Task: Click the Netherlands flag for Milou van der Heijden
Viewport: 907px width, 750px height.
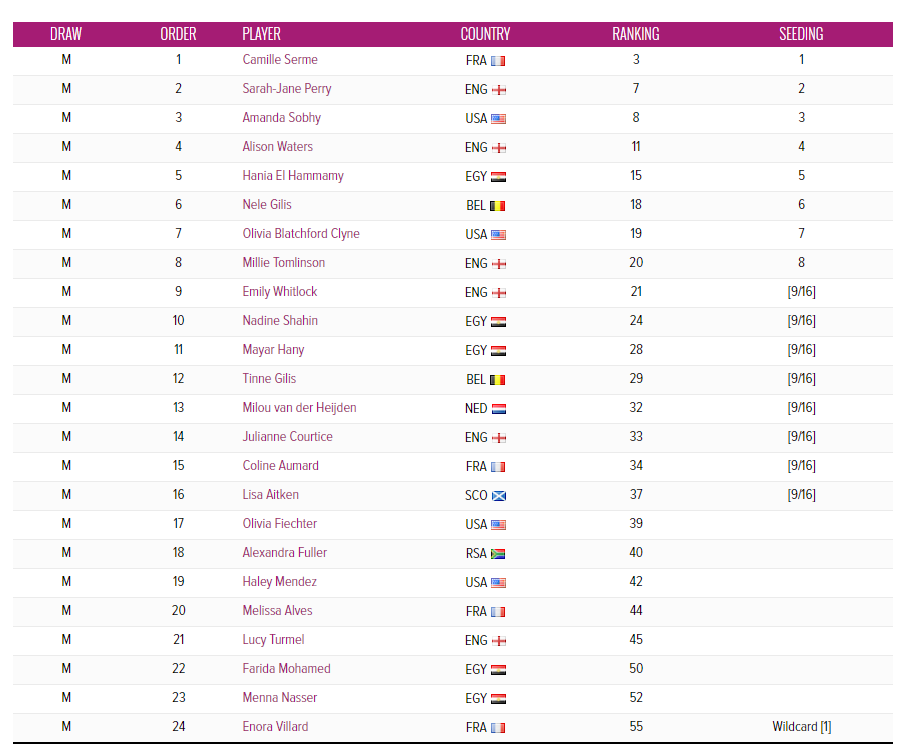Action: (x=498, y=409)
